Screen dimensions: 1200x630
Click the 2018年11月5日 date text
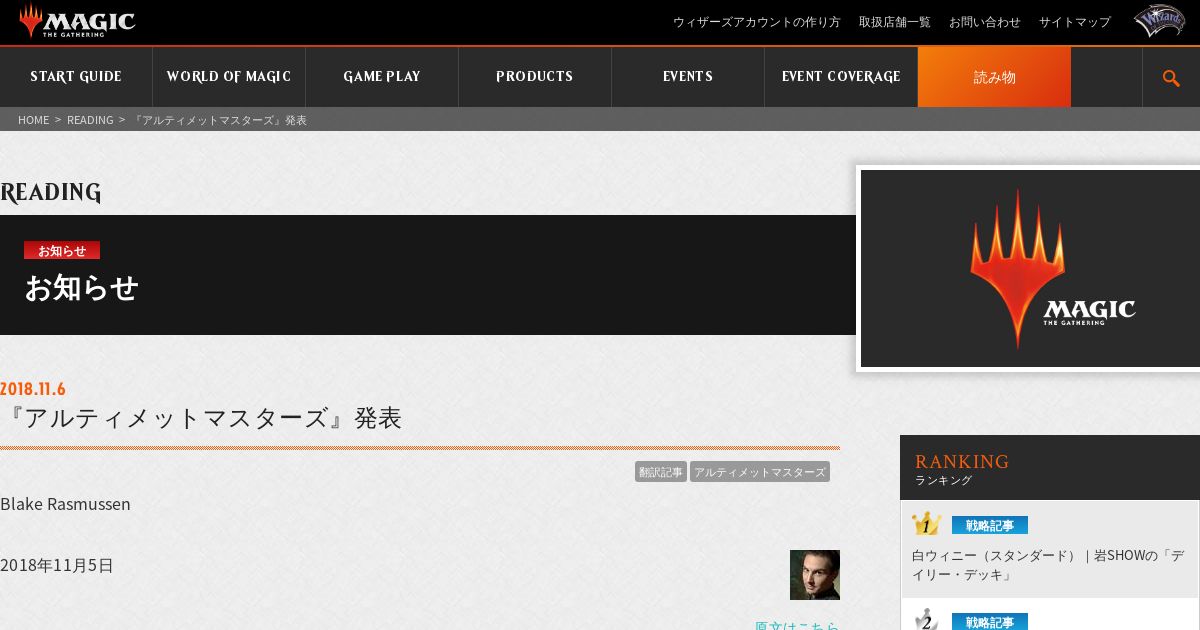click(57, 566)
